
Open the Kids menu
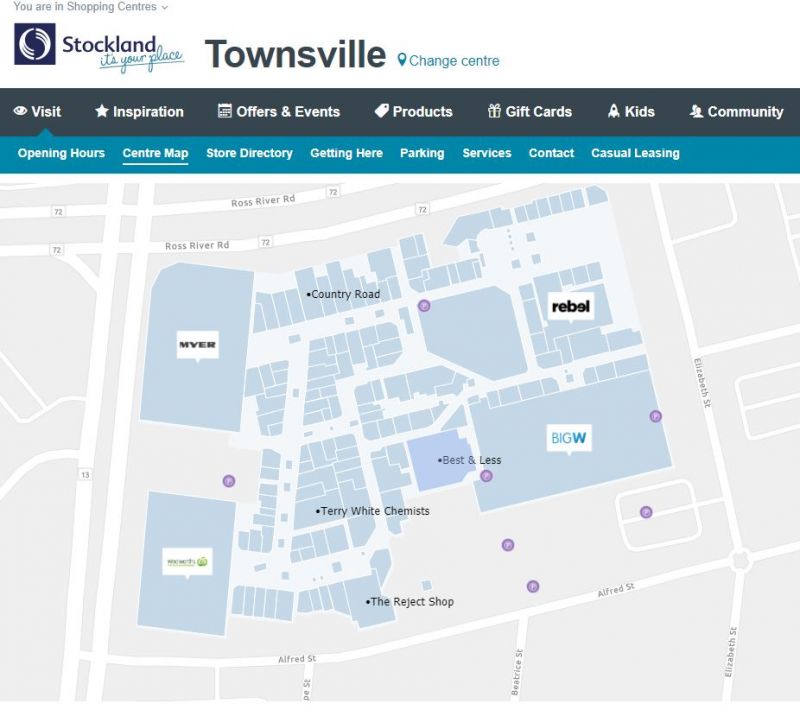[631, 111]
